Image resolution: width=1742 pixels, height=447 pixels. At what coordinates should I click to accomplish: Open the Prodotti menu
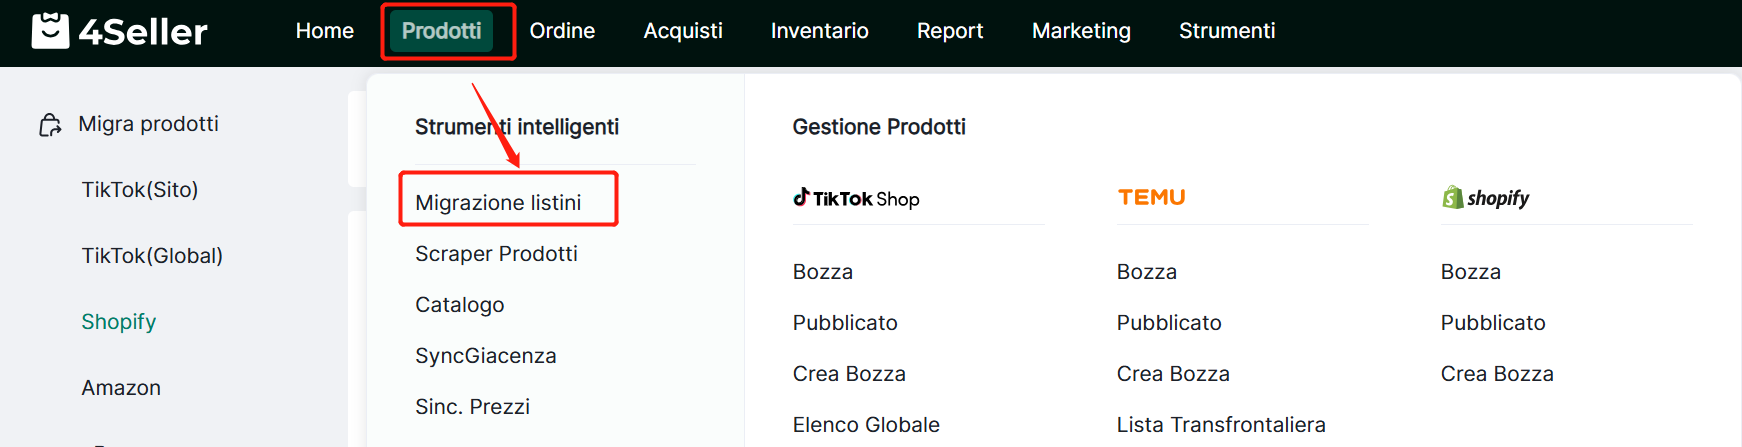pyautogui.click(x=441, y=31)
